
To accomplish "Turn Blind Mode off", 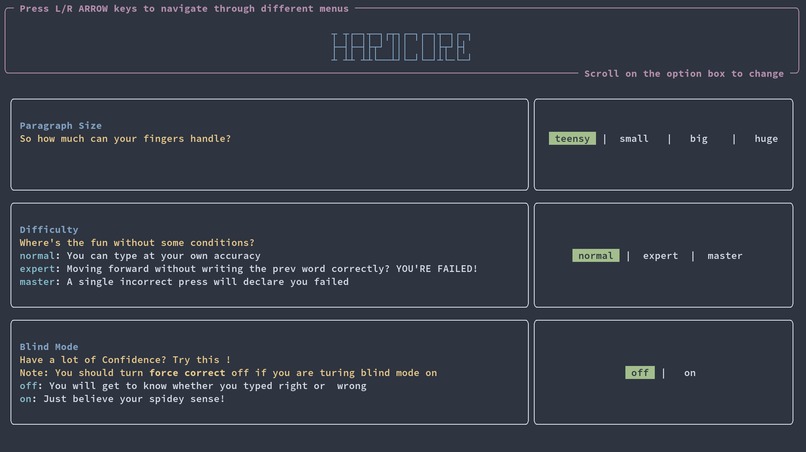I will click(640, 373).
